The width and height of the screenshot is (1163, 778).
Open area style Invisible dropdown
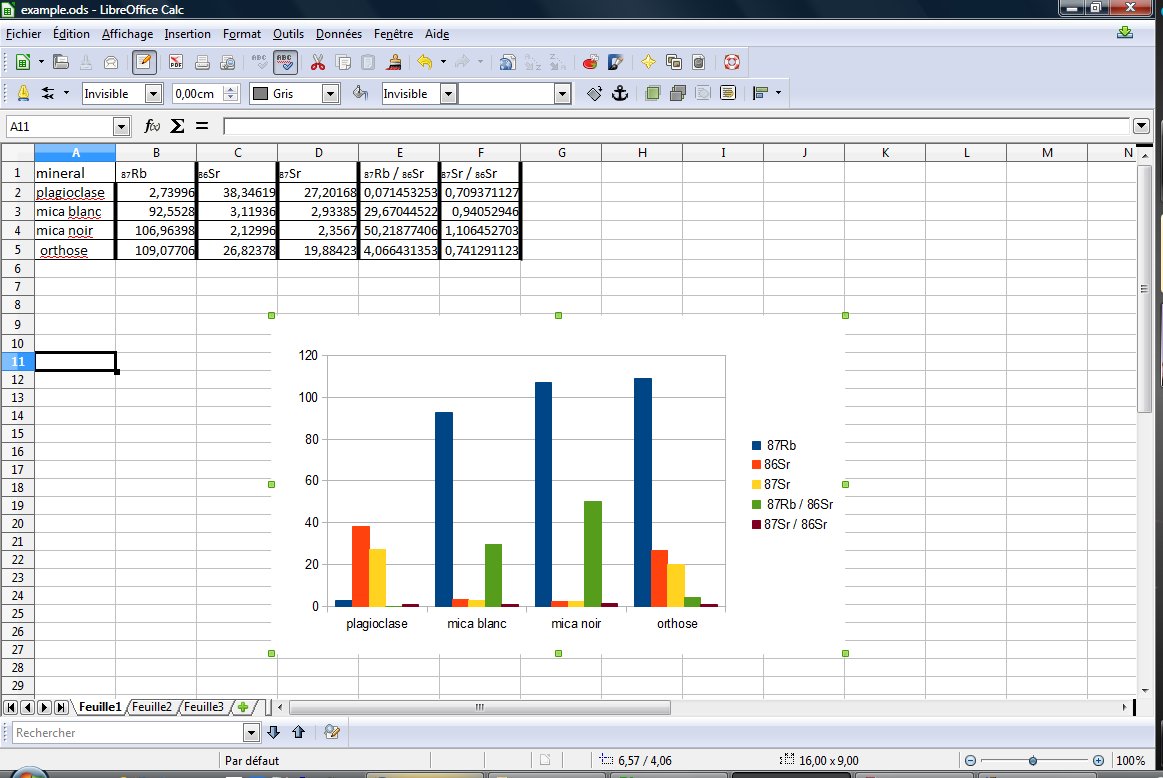tap(448, 93)
